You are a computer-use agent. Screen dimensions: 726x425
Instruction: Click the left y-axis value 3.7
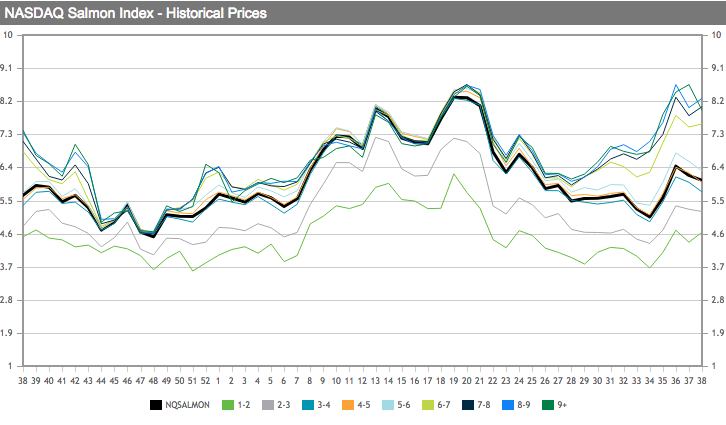[x=6, y=267]
